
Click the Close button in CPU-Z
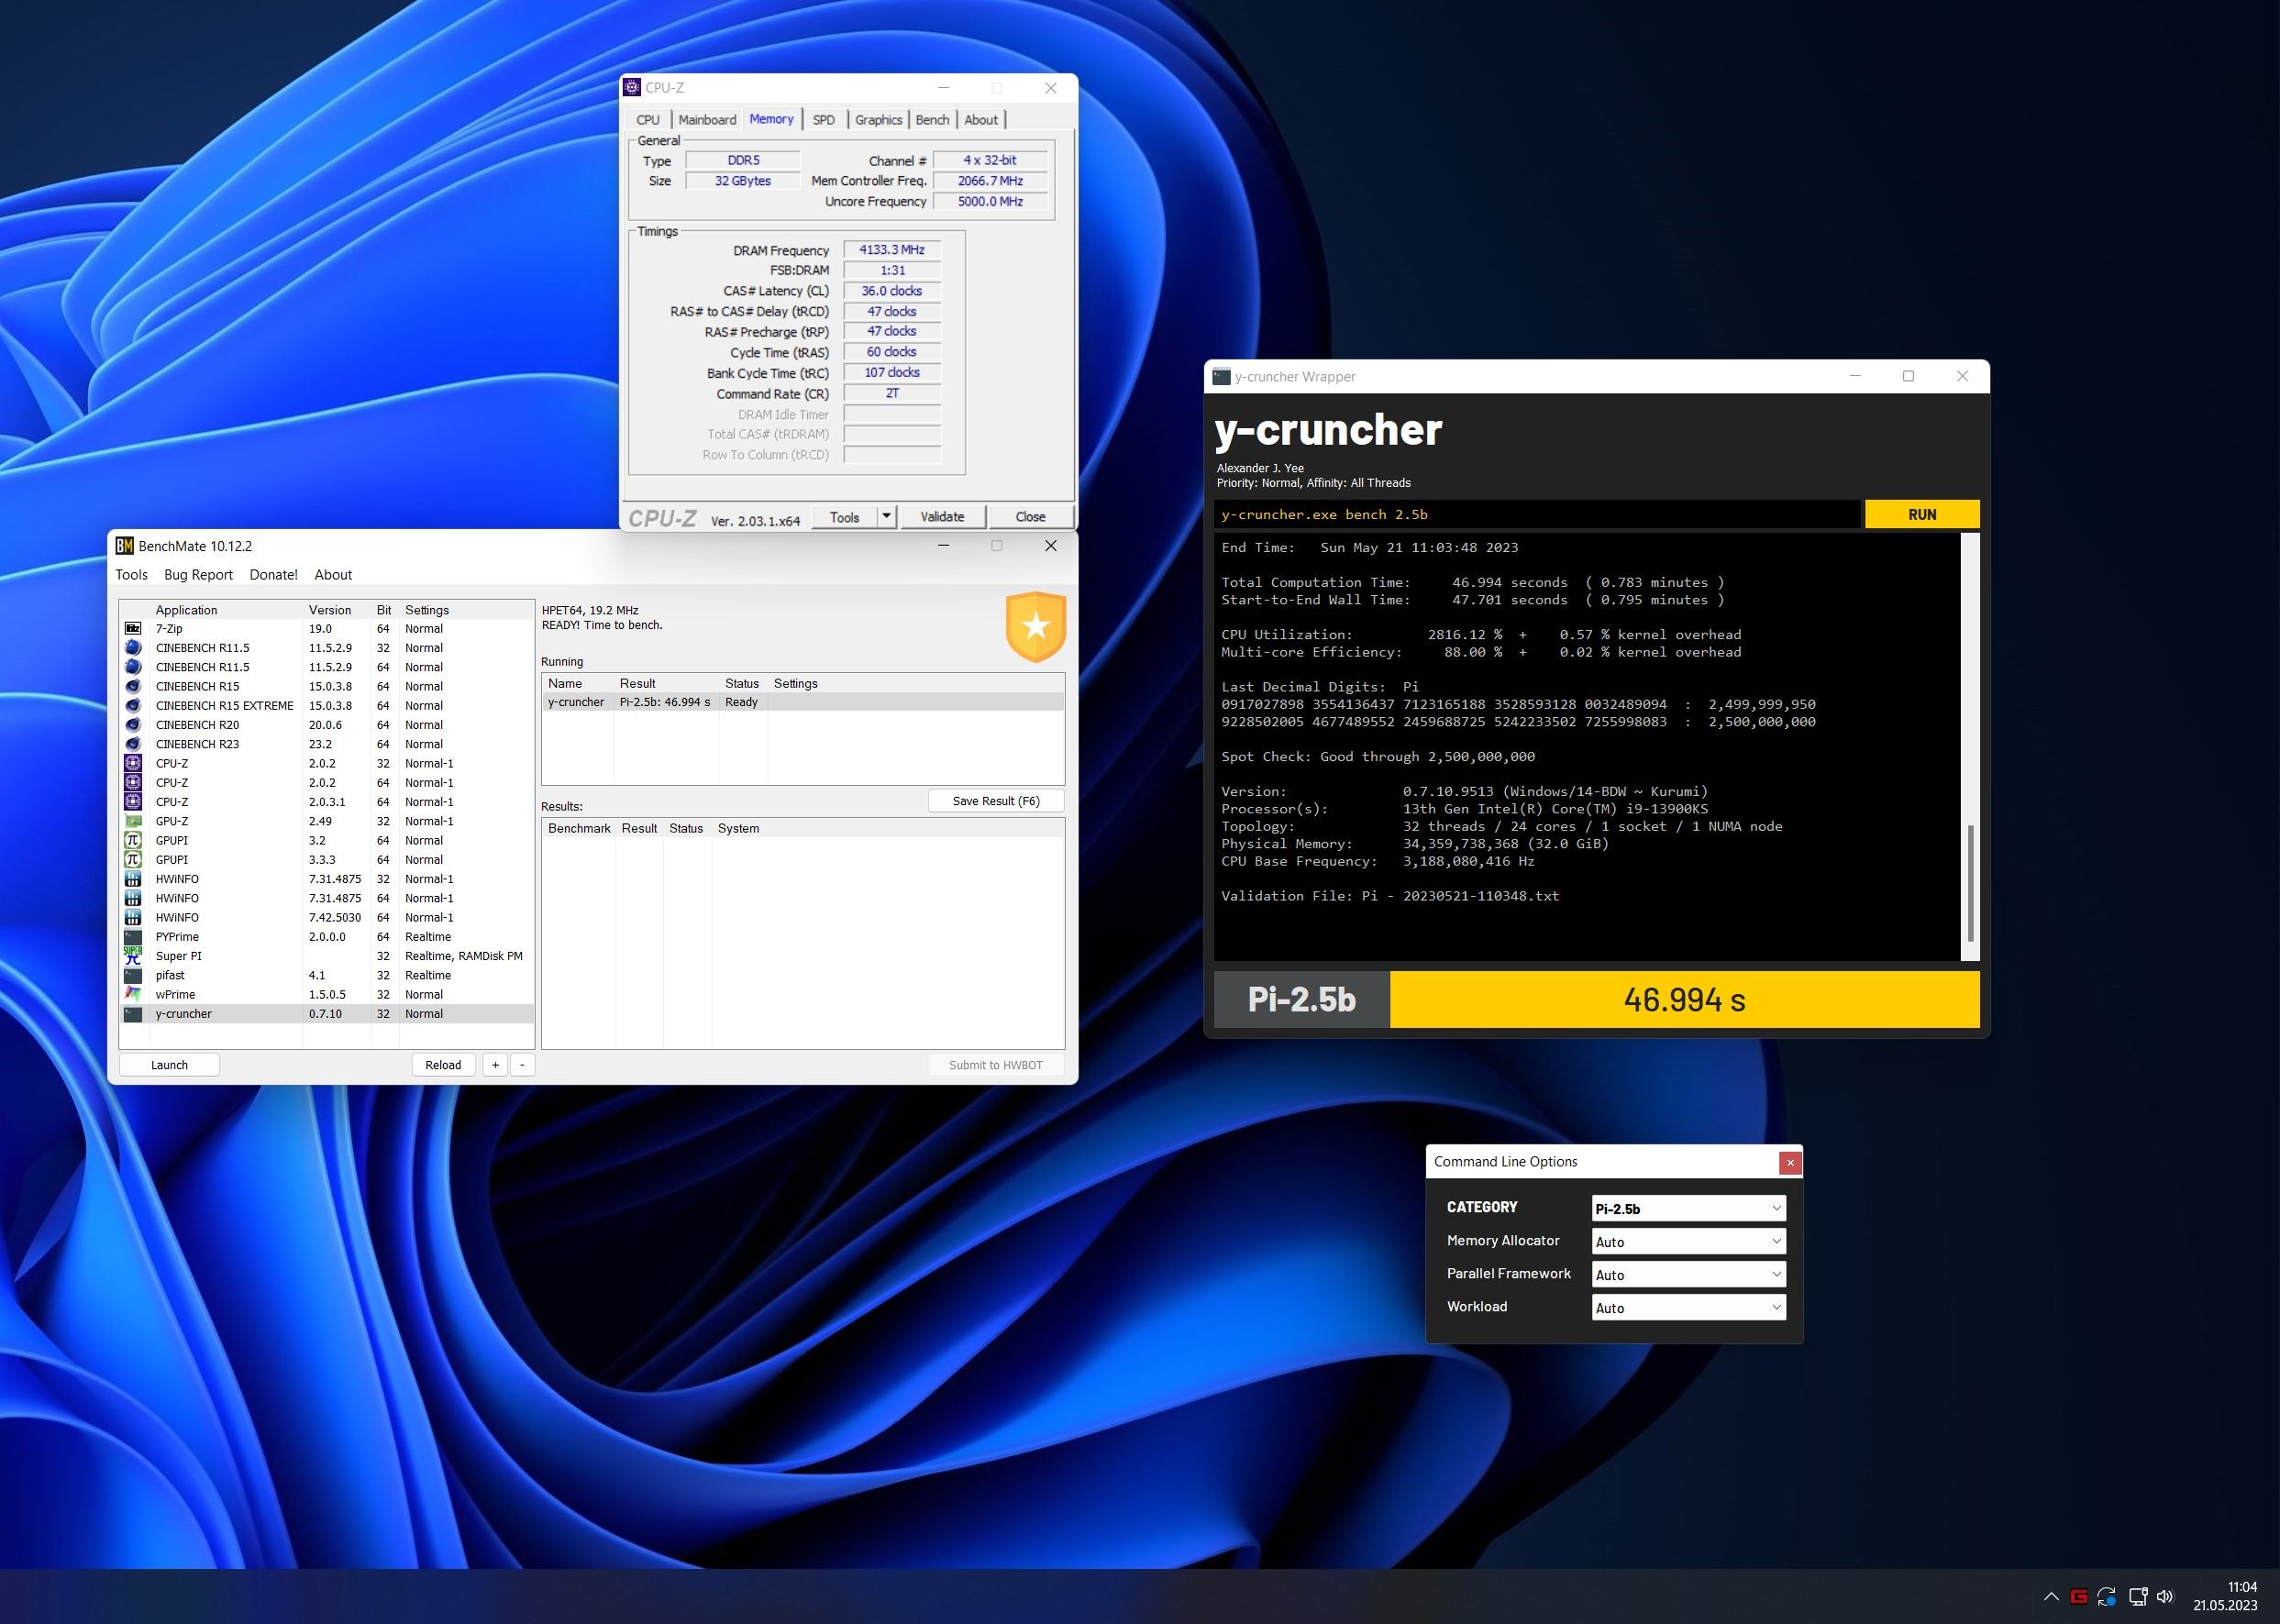click(1030, 517)
